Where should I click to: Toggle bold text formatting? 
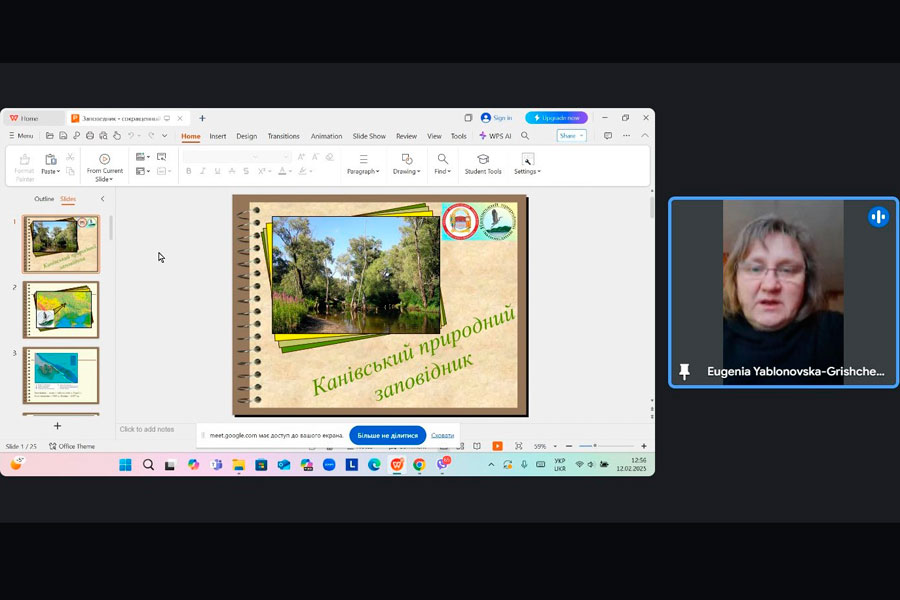pyautogui.click(x=188, y=171)
